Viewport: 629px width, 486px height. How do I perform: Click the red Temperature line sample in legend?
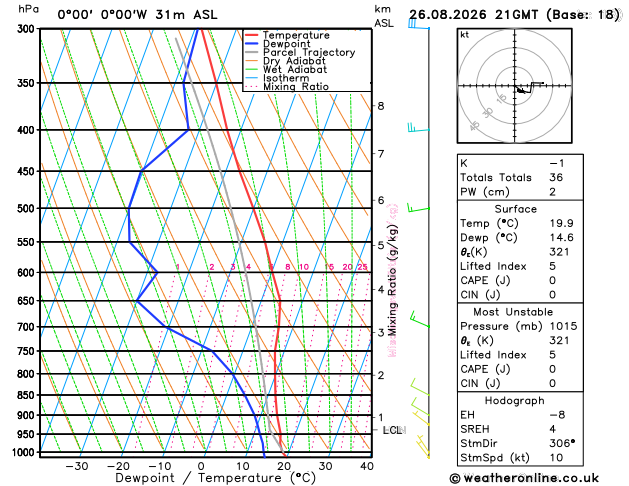point(252,35)
